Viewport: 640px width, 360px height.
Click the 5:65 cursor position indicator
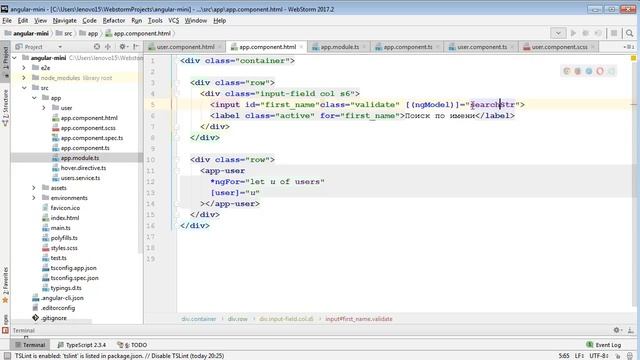pos(564,356)
